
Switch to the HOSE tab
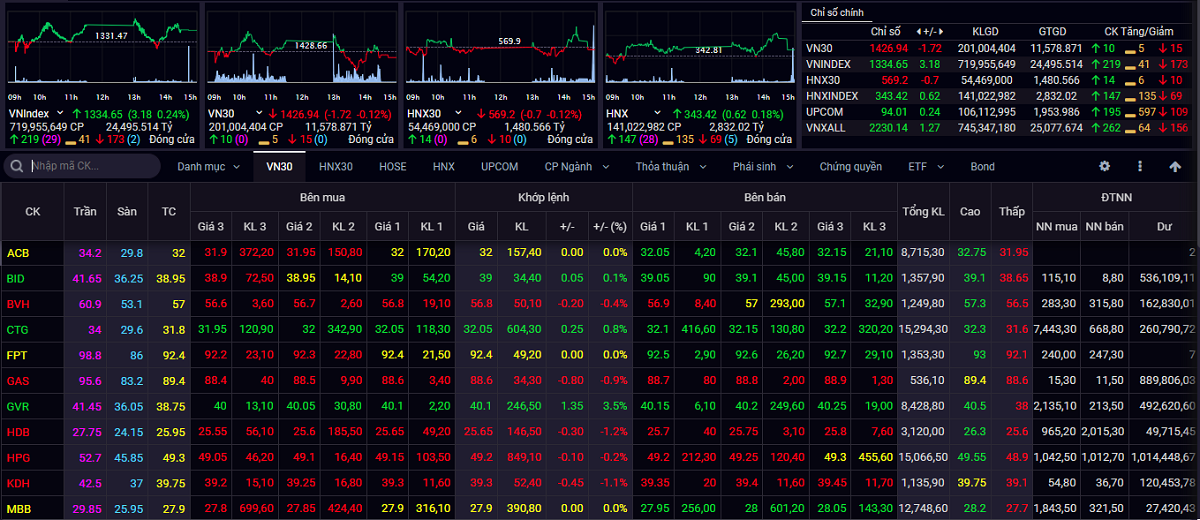pyautogui.click(x=392, y=166)
